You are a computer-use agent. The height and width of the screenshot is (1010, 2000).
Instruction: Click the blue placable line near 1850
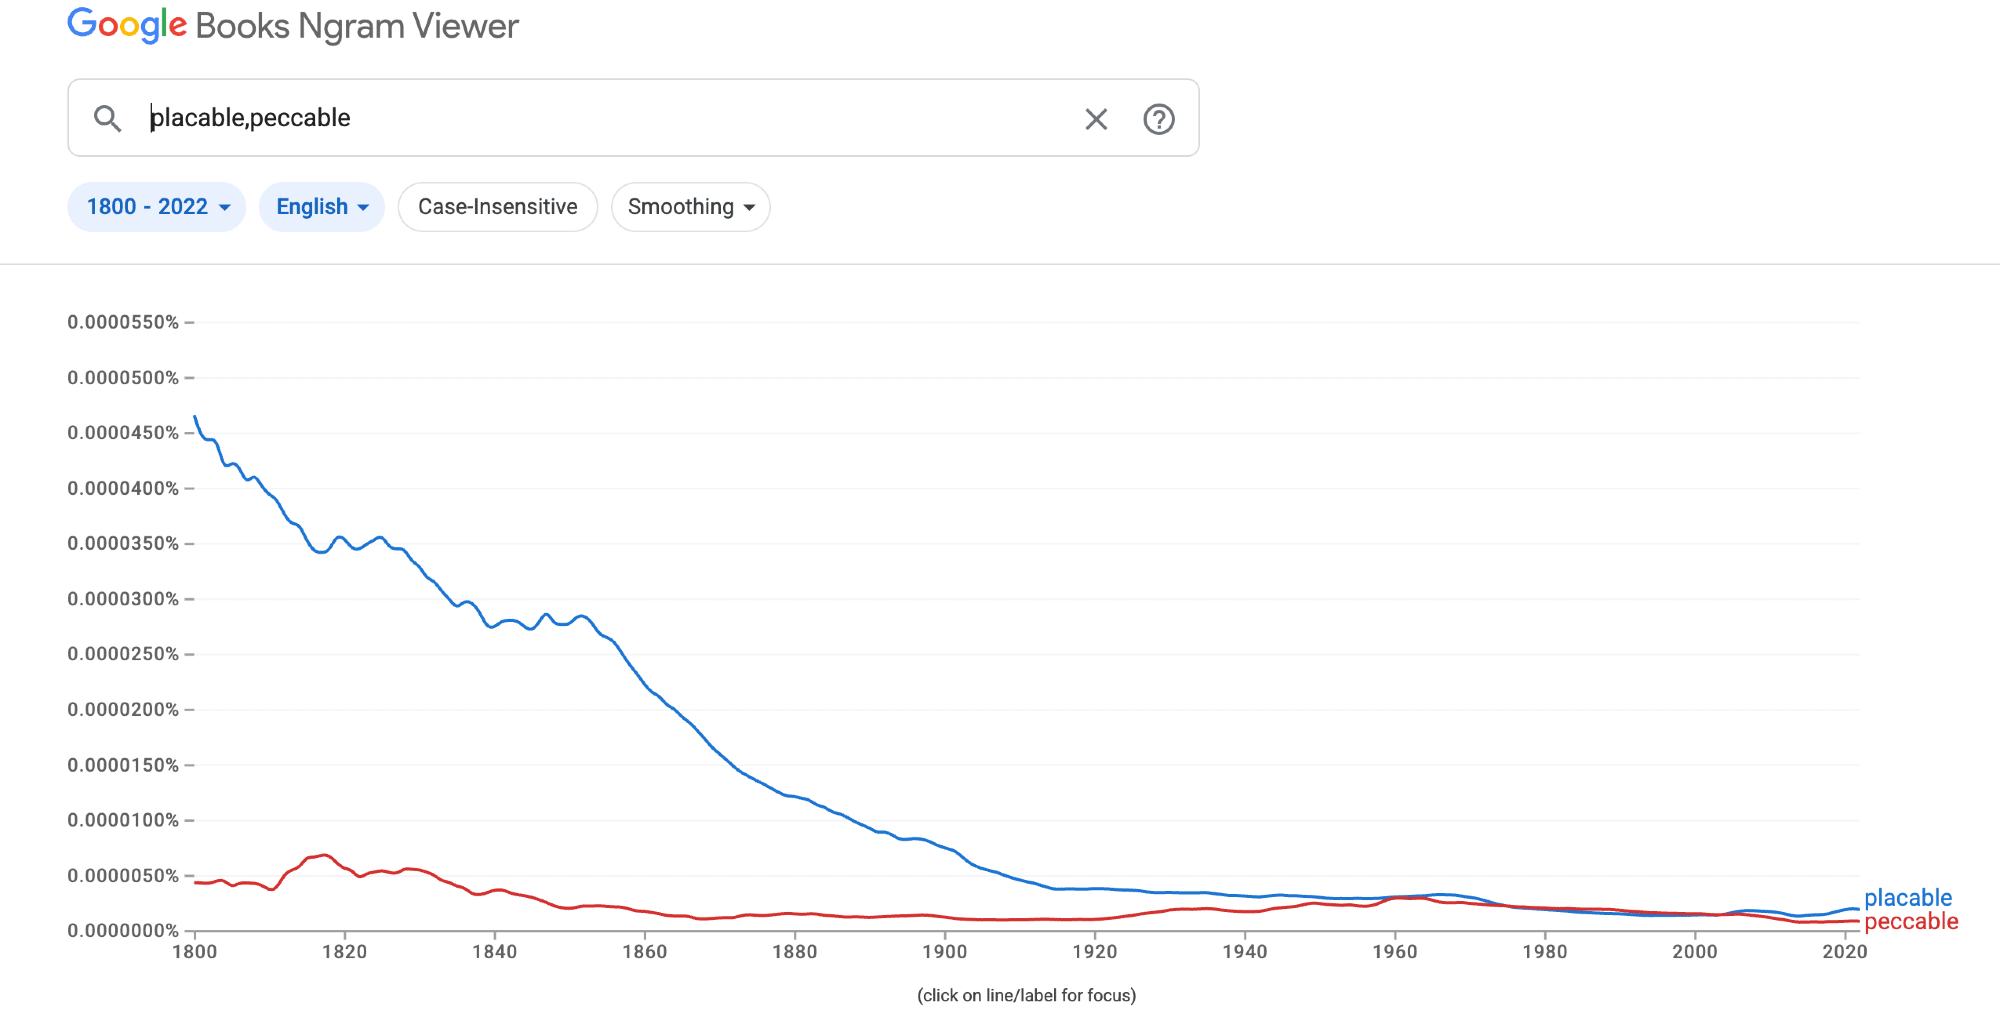pyautogui.click(x=570, y=622)
